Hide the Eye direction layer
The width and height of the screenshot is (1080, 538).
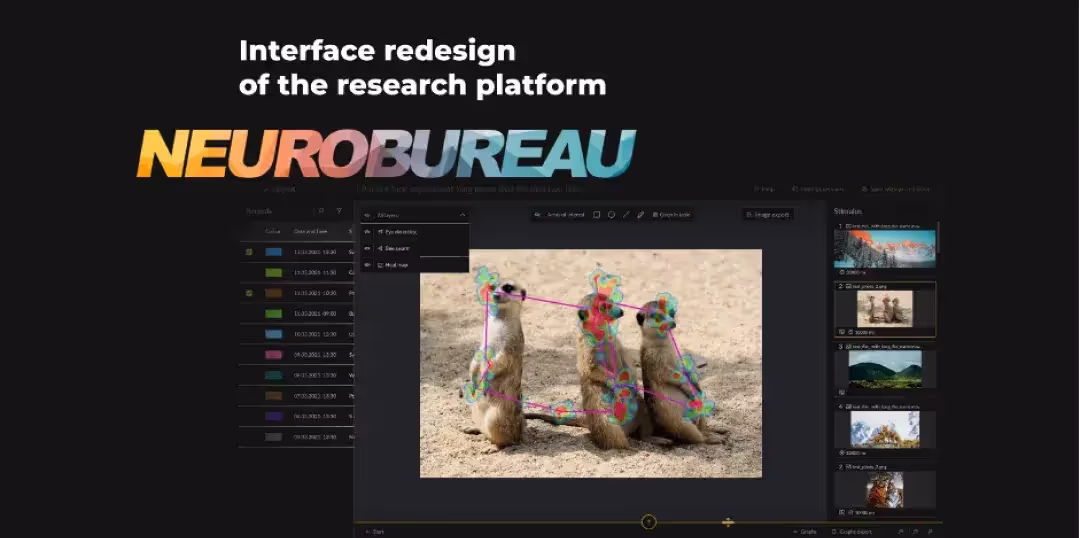point(368,231)
